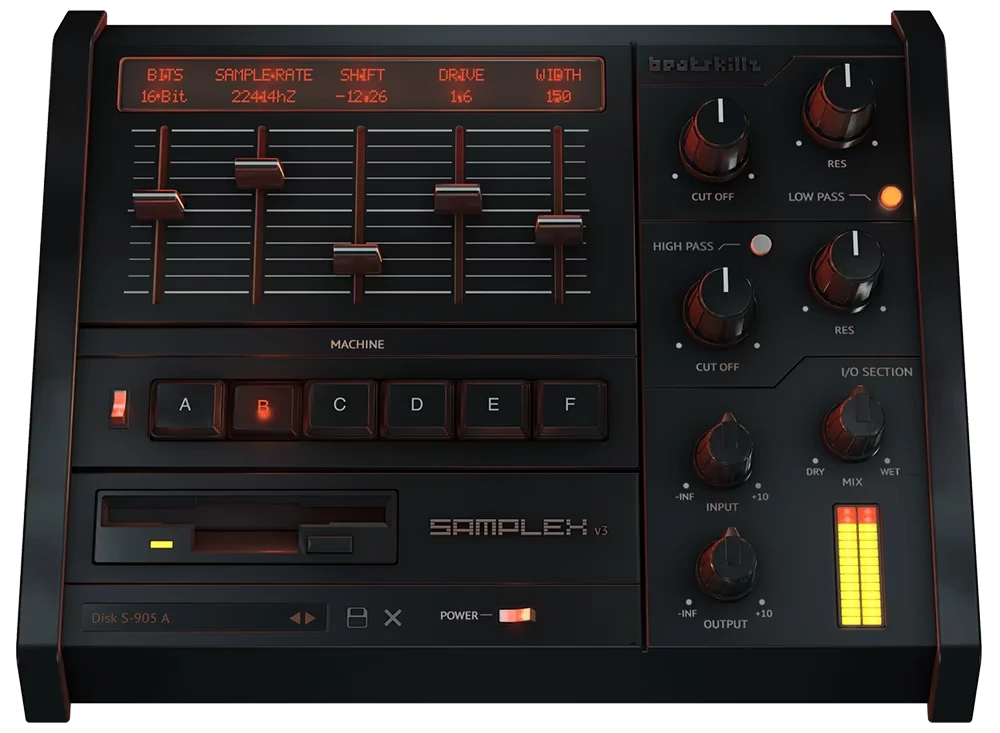Select machine D

[x=416, y=408]
